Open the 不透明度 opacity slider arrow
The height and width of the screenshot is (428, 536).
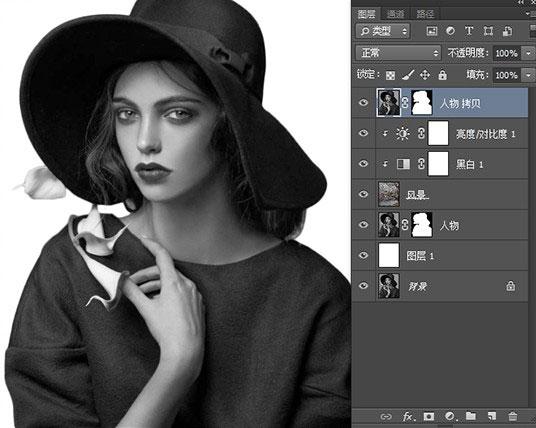(528, 53)
